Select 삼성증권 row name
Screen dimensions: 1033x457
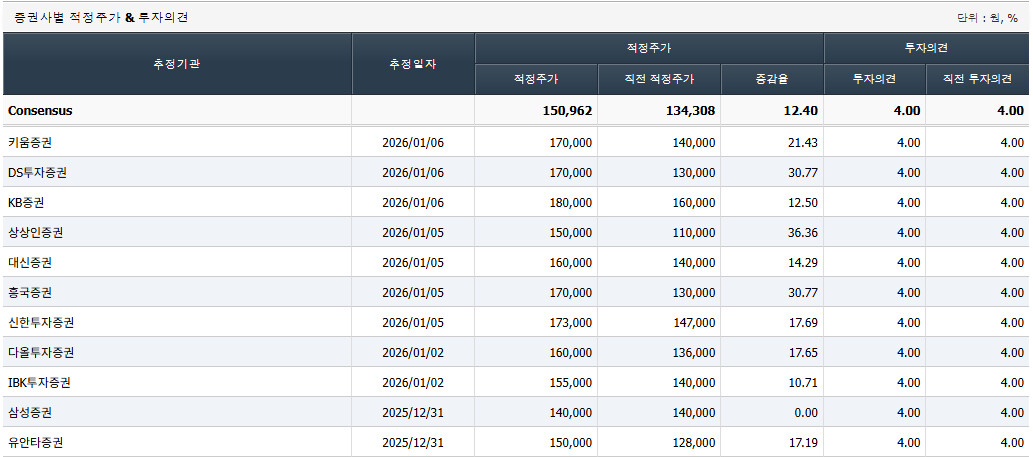(30, 413)
